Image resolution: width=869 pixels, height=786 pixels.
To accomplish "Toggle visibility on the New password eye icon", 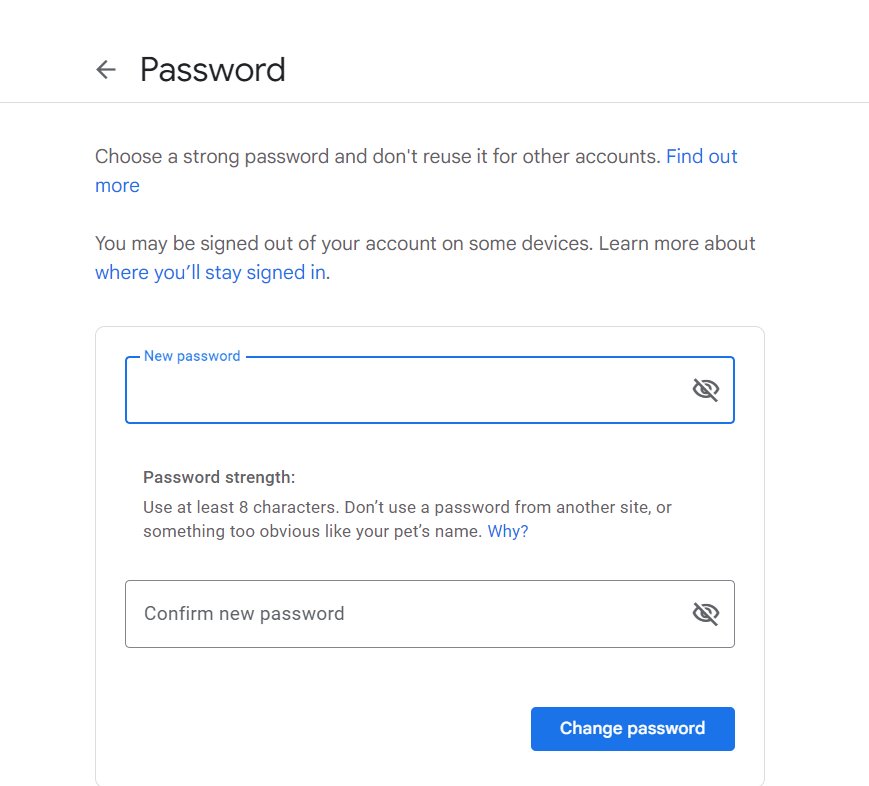I will 706,389.
